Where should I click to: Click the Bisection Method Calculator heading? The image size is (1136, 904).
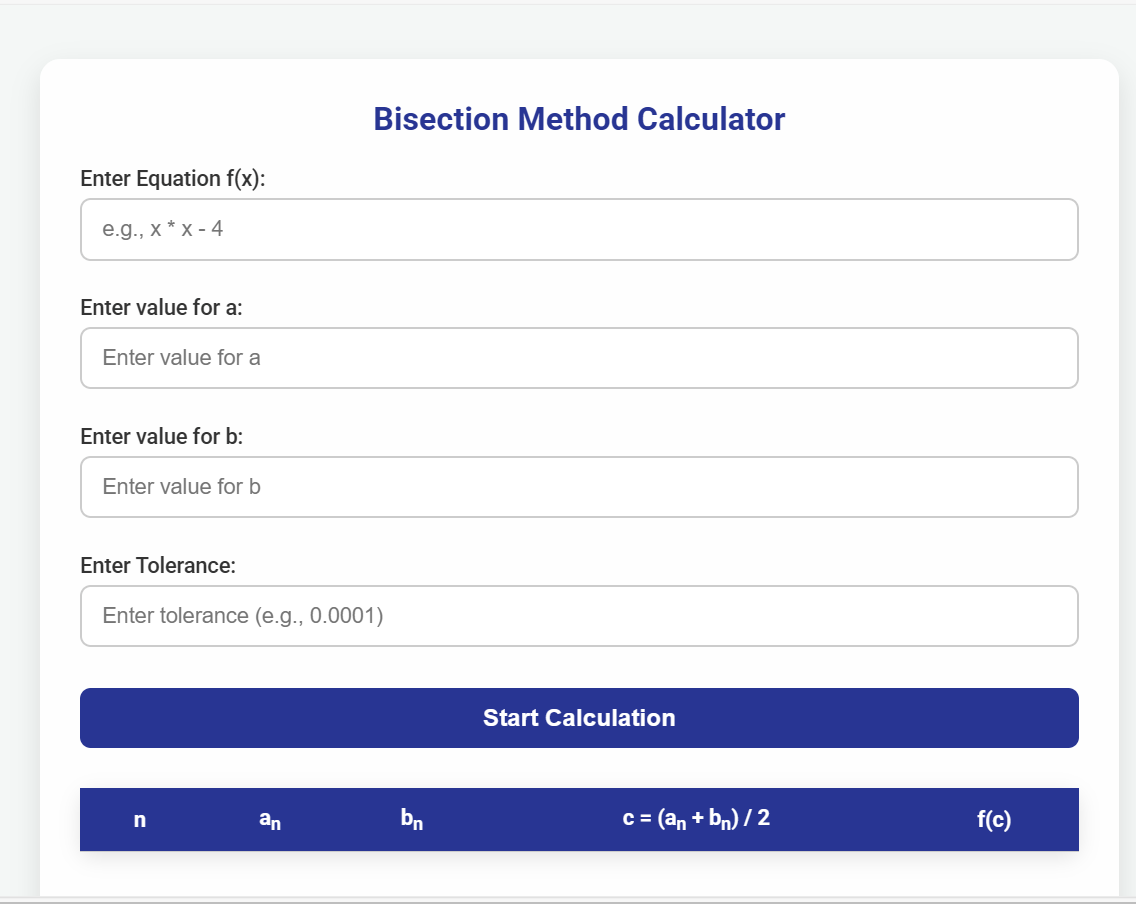(579, 120)
